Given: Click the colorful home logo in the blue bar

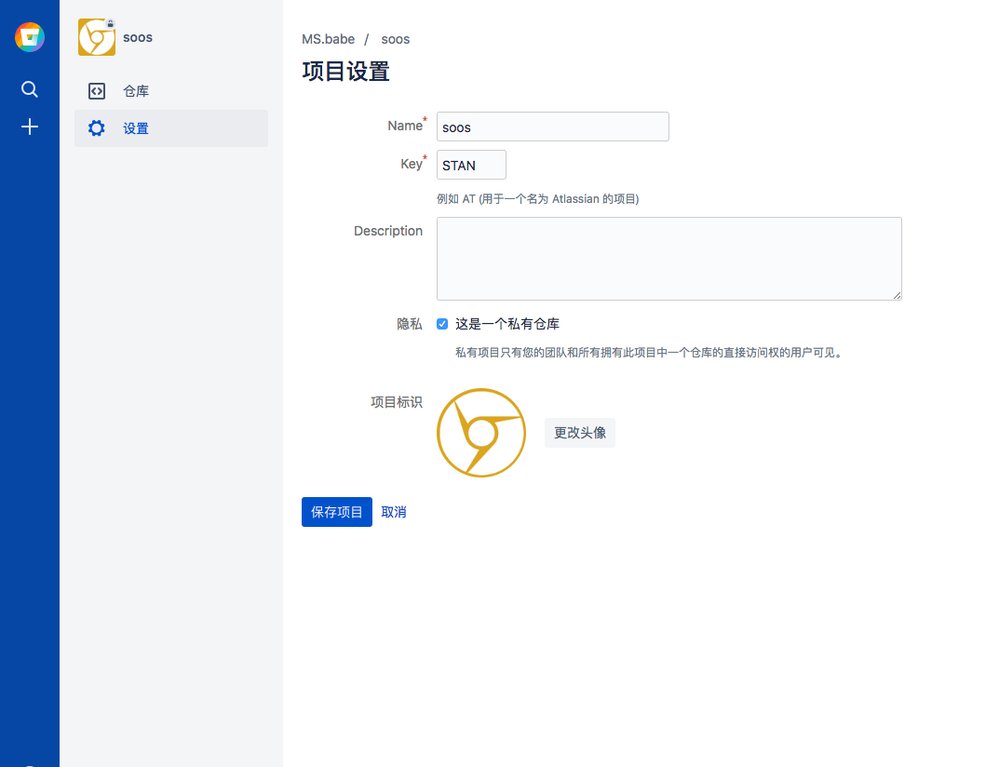Looking at the screenshot, I should (x=29, y=37).
